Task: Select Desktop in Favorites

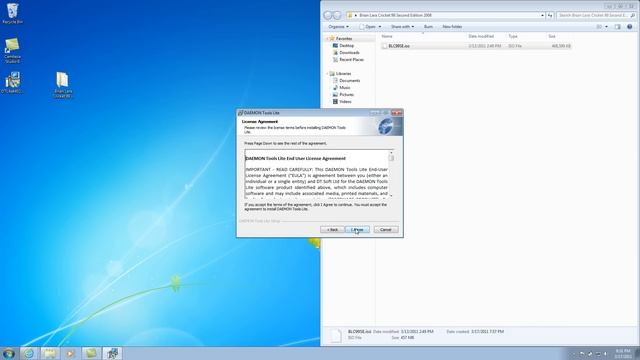Action: [x=347, y=46]
